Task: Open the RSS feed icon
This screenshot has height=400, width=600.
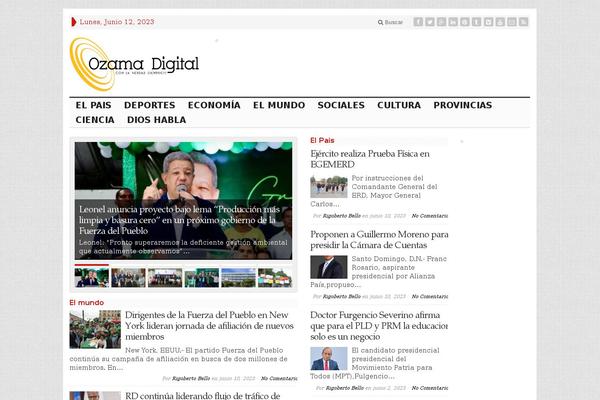Action: tap(523, 22)
